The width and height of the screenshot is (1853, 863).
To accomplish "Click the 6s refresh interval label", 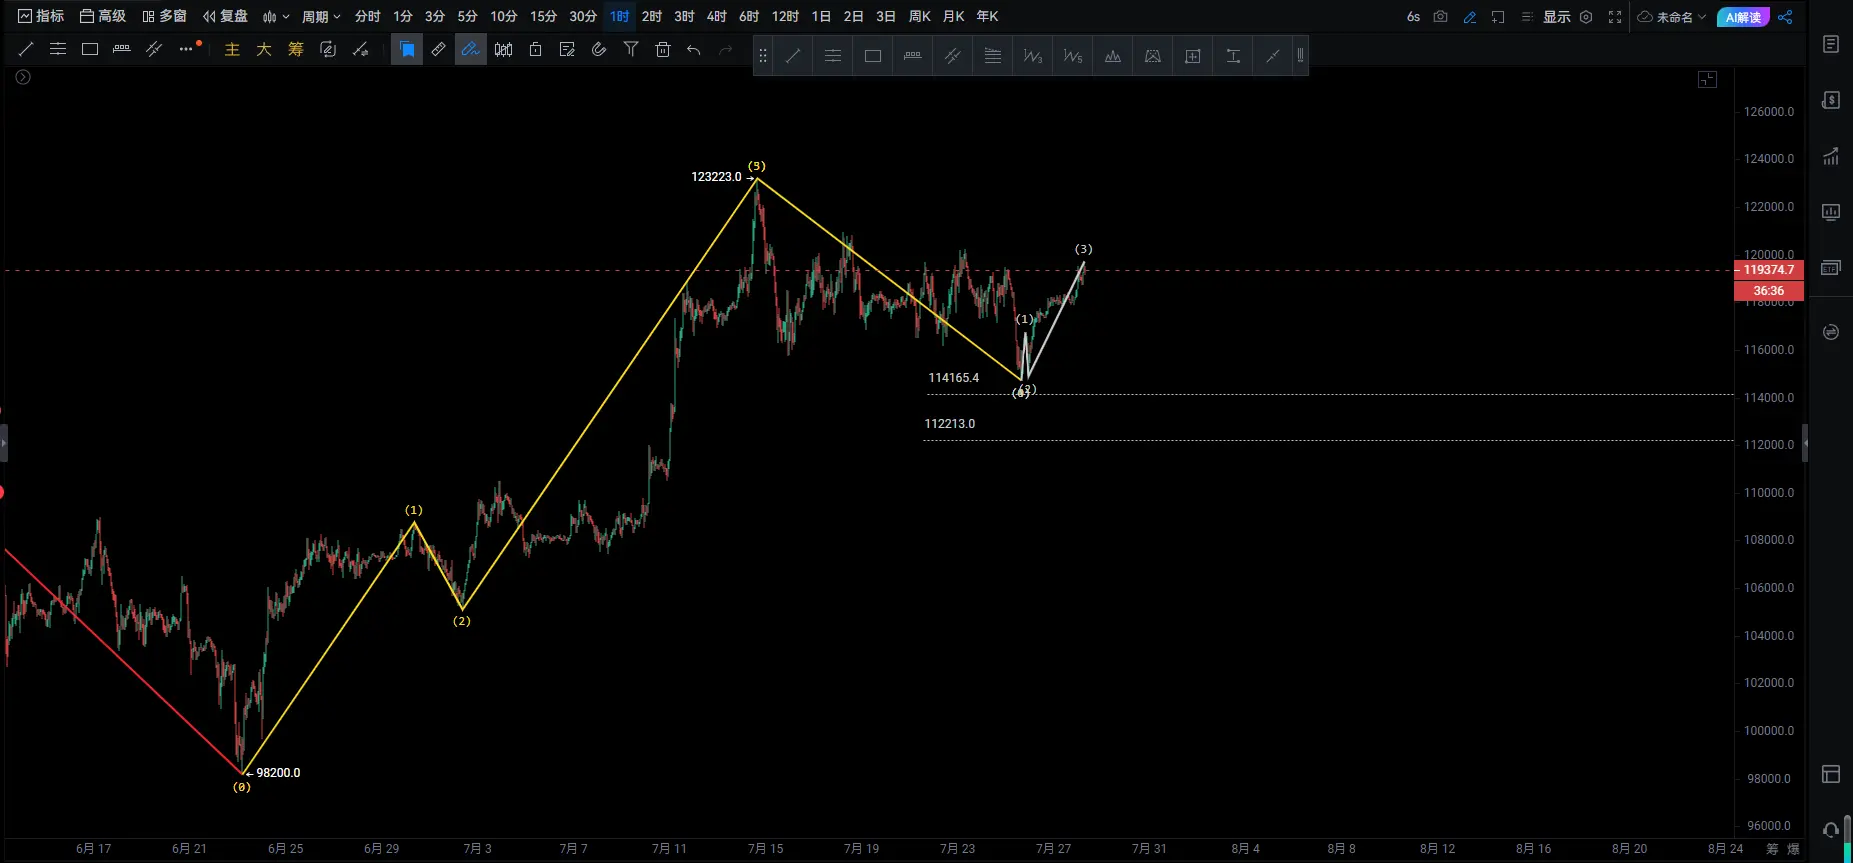I will [x=1413, y=17].
